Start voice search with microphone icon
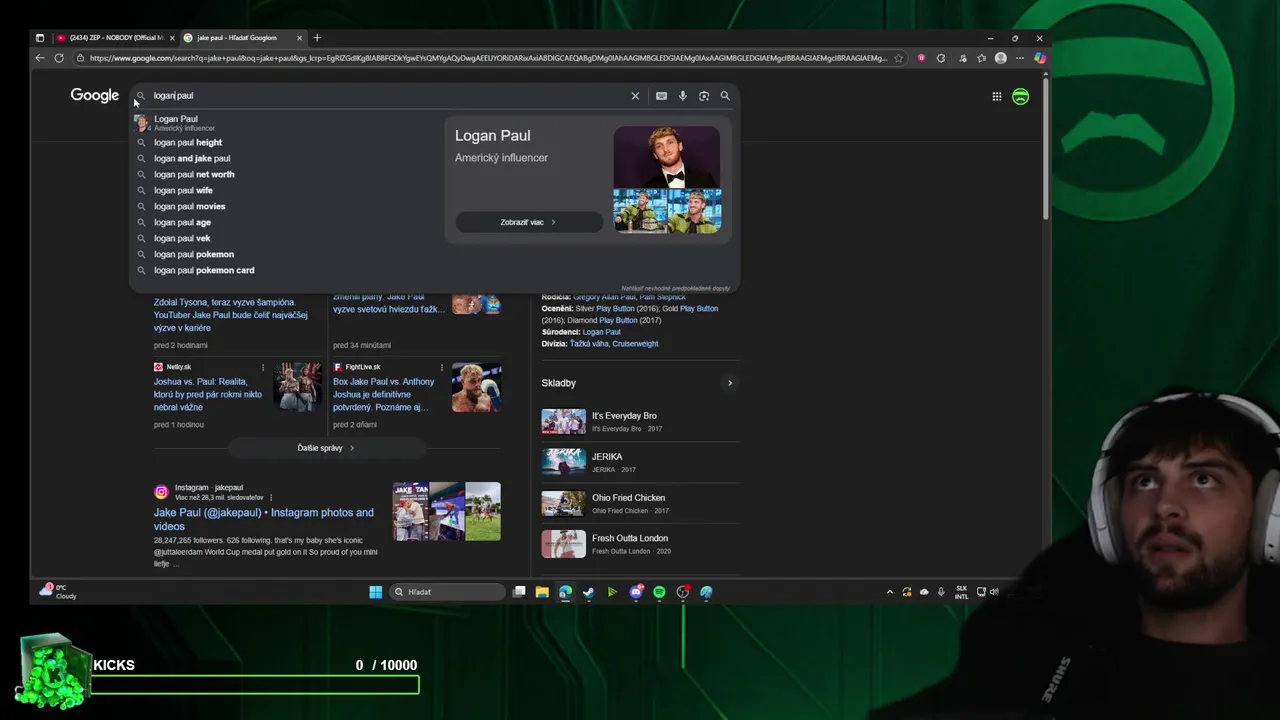Image resolution: width=1280 pixels, height=720 pixels. point(683,96)
